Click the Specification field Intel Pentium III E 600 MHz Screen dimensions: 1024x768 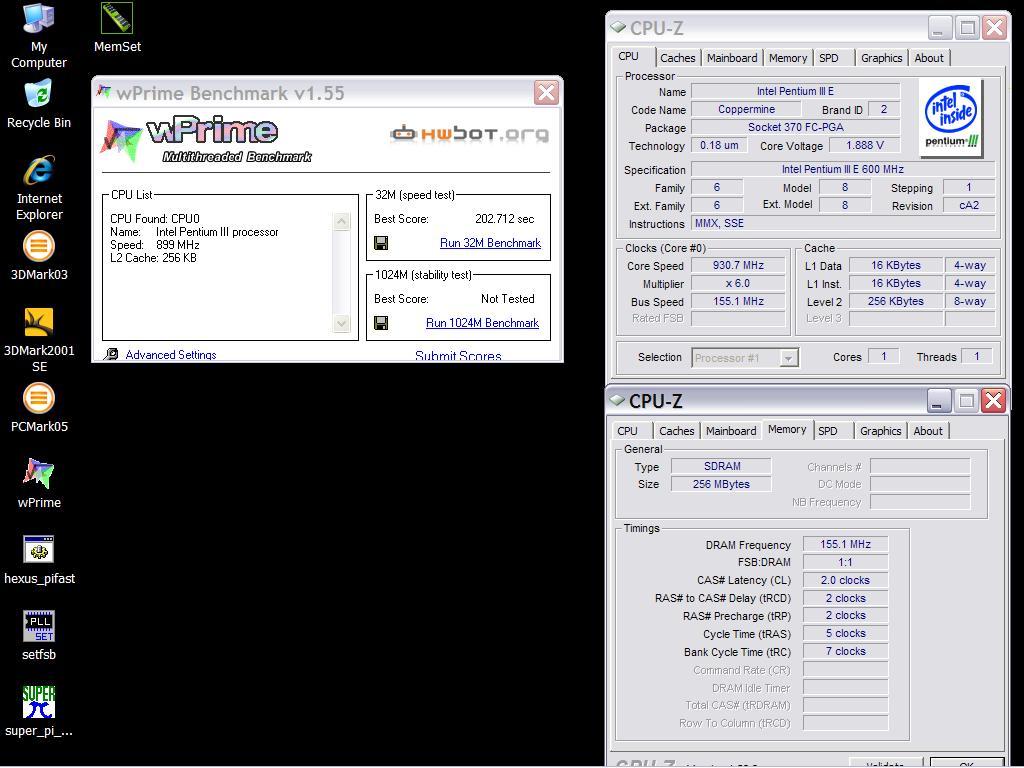click(842, 169)
